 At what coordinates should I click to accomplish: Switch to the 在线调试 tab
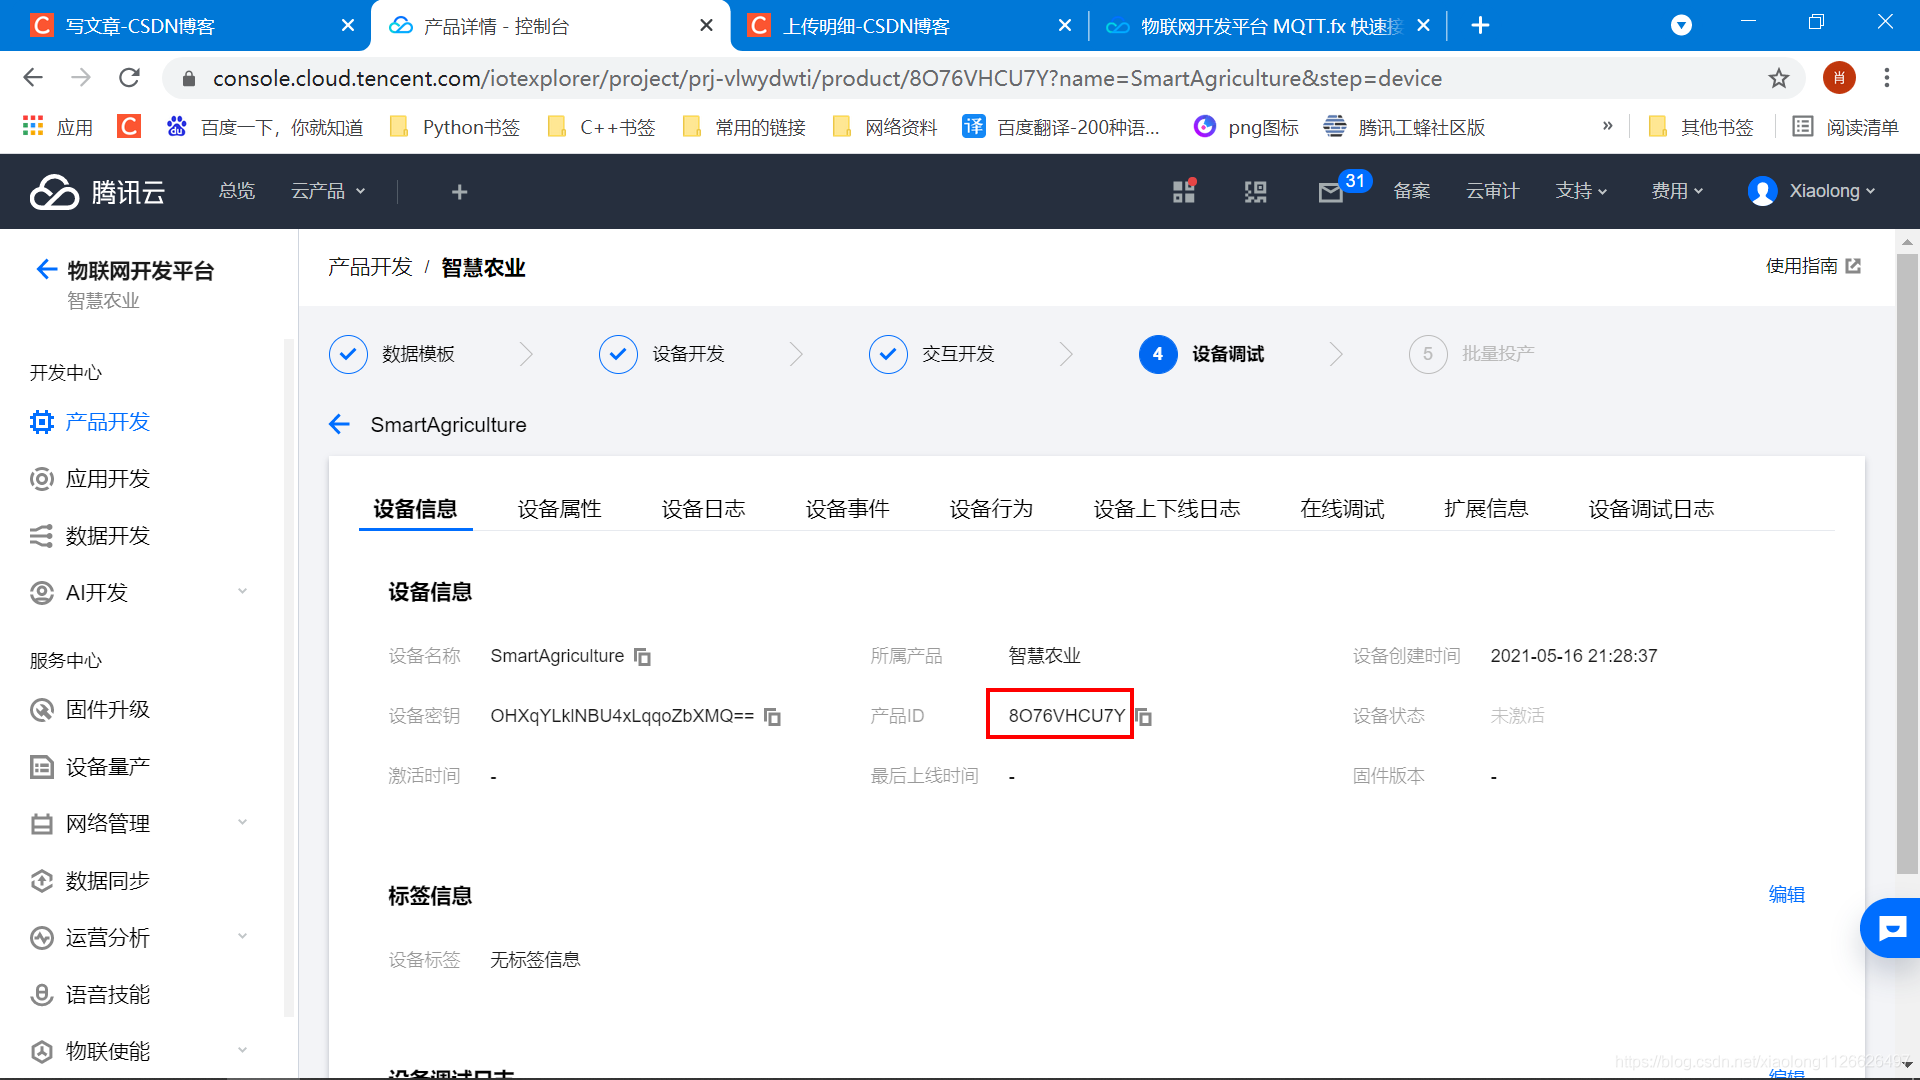click(1342, 509)
